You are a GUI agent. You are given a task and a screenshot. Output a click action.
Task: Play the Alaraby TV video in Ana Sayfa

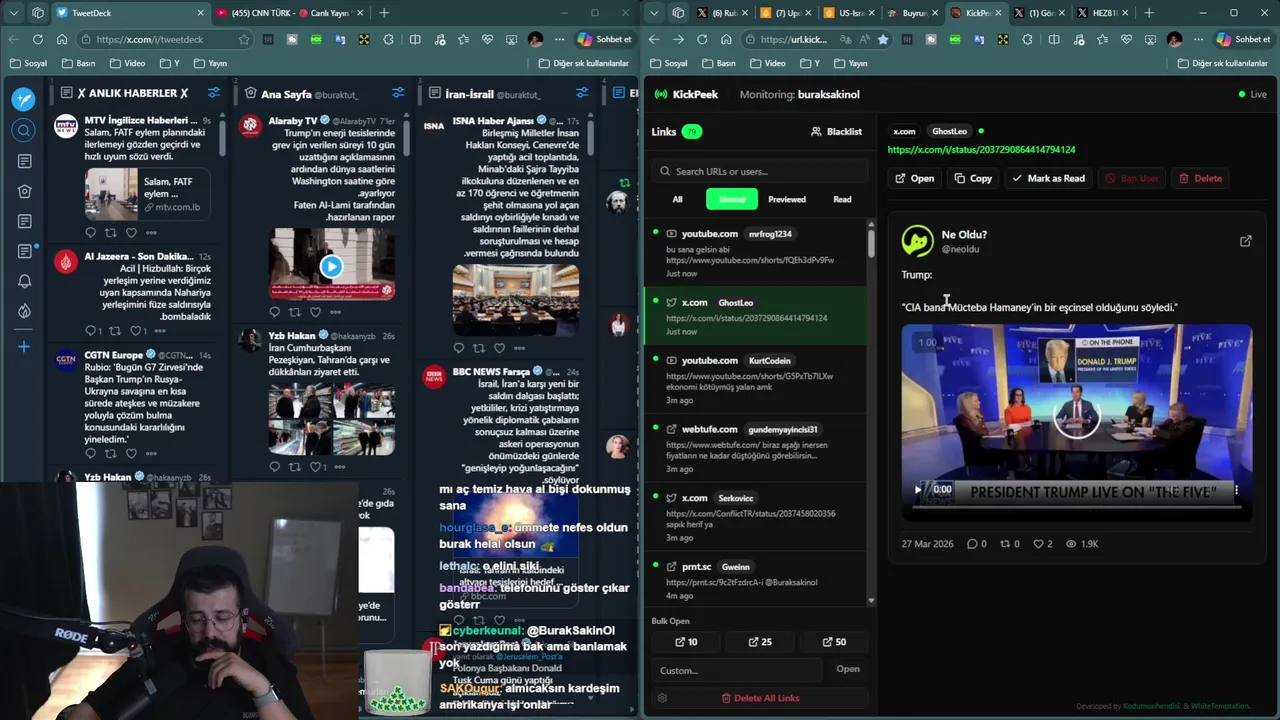[x=331, y=266]
